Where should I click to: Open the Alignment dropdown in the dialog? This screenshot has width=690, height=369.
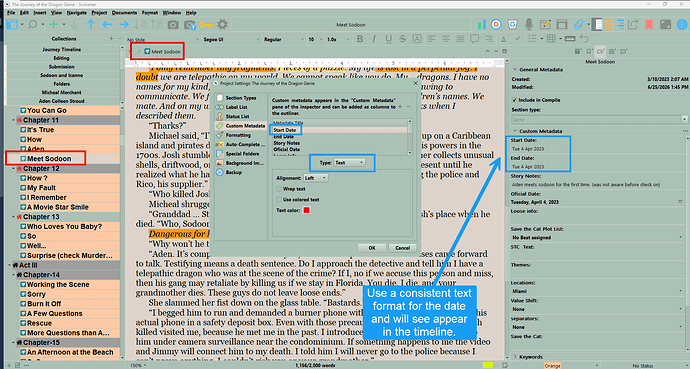[x=316, y=178]
